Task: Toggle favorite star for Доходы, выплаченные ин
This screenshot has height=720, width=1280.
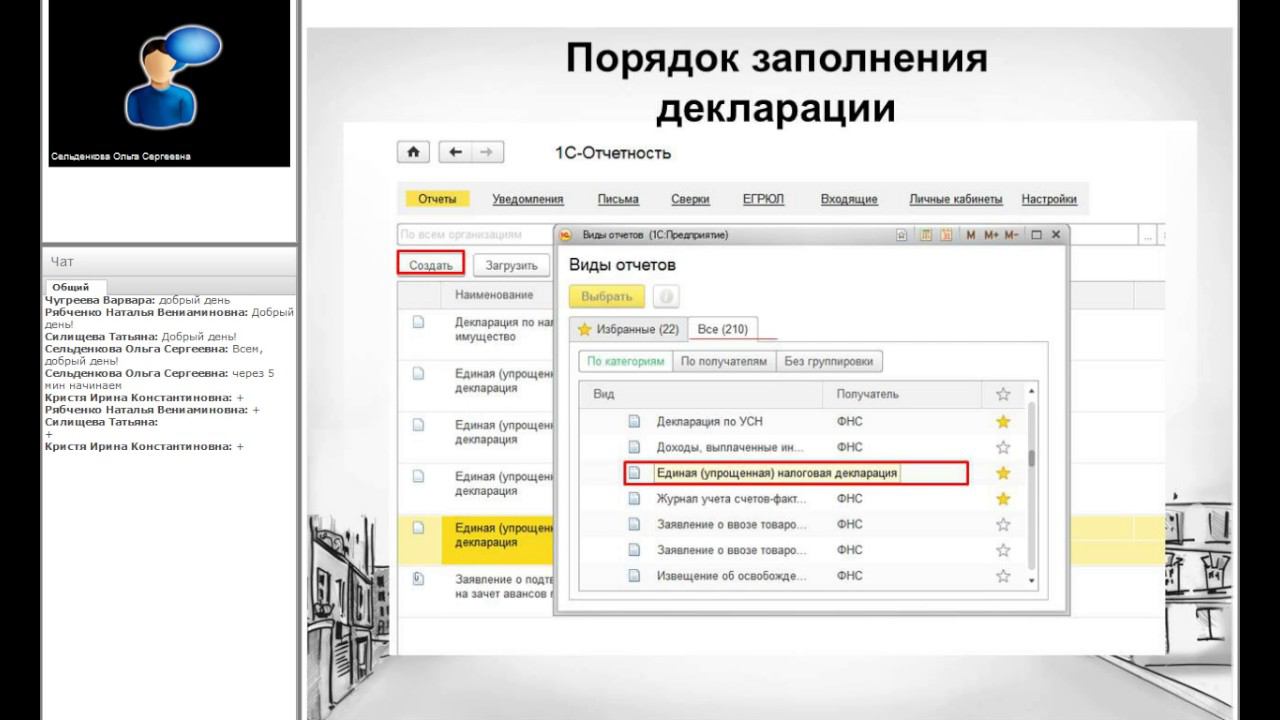Action: click(x=1003, y=447)
